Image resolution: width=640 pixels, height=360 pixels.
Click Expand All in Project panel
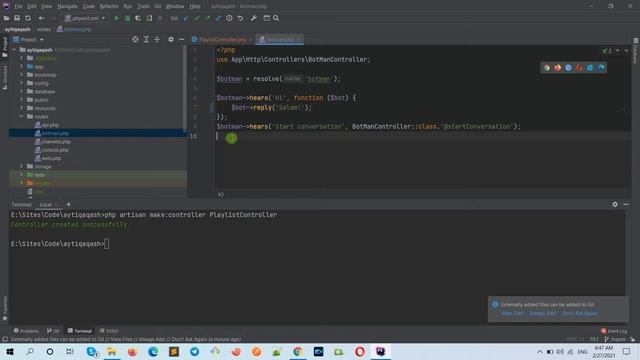coord(146,40)
